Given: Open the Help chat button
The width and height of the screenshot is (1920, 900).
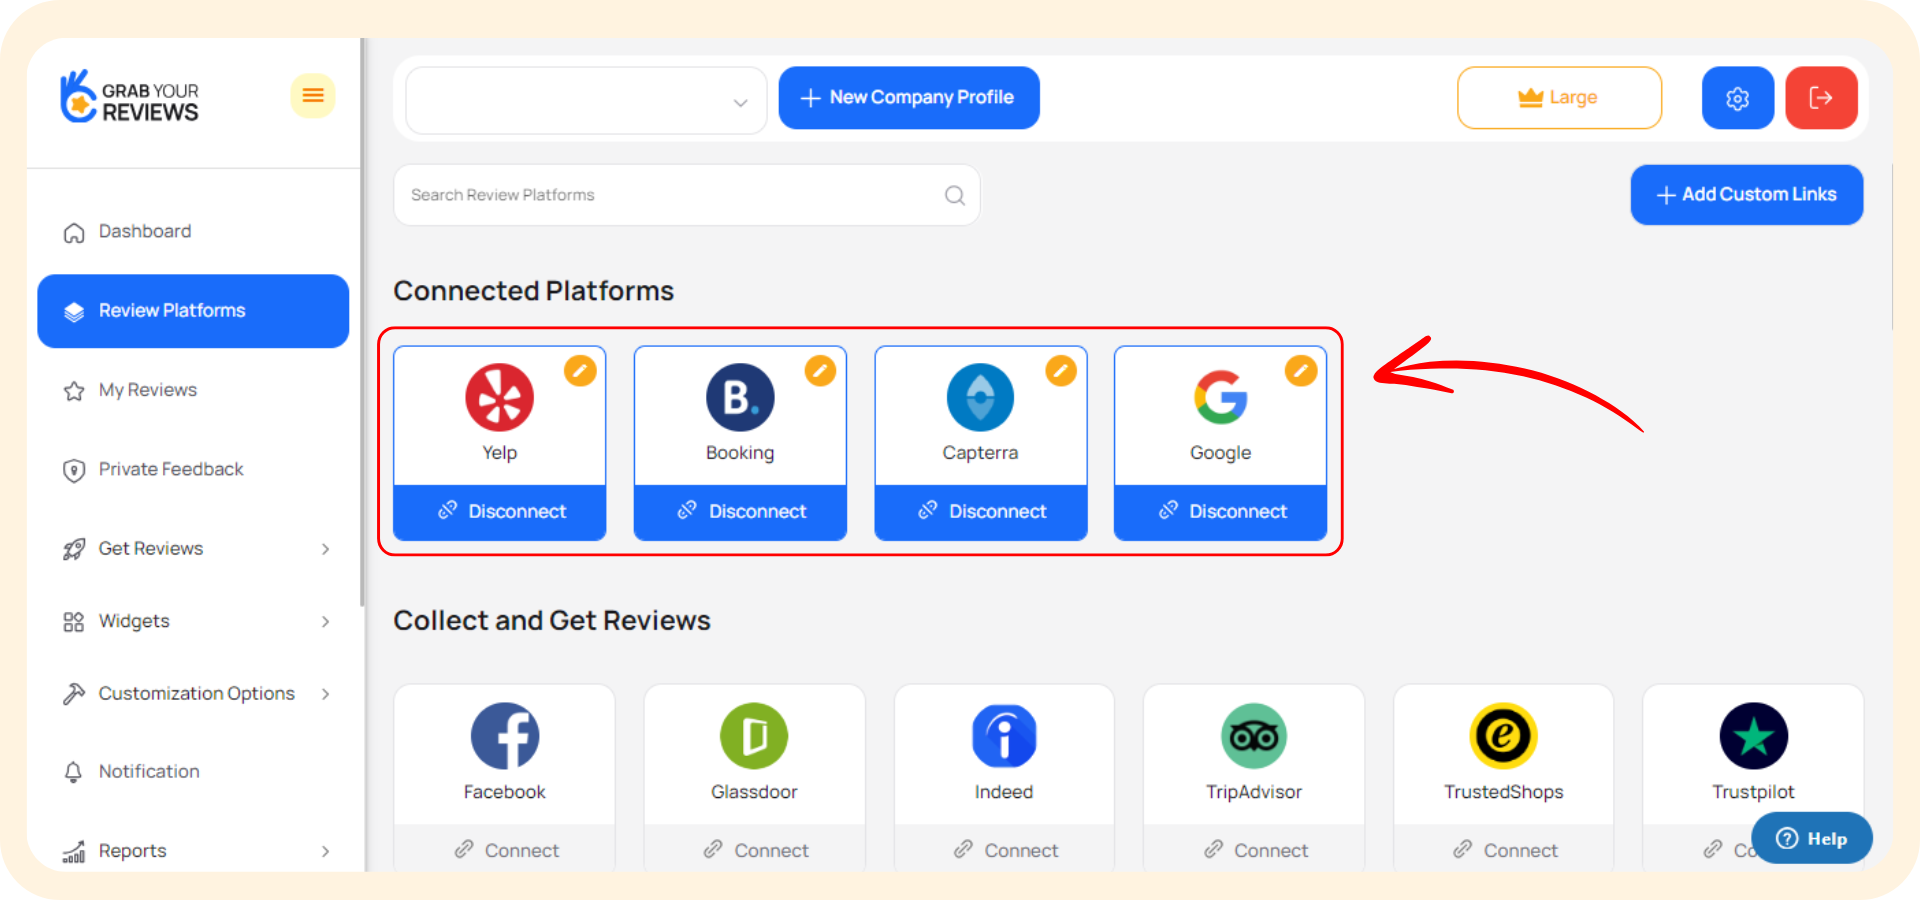Looking at the screenshot, I should 1812,838.
